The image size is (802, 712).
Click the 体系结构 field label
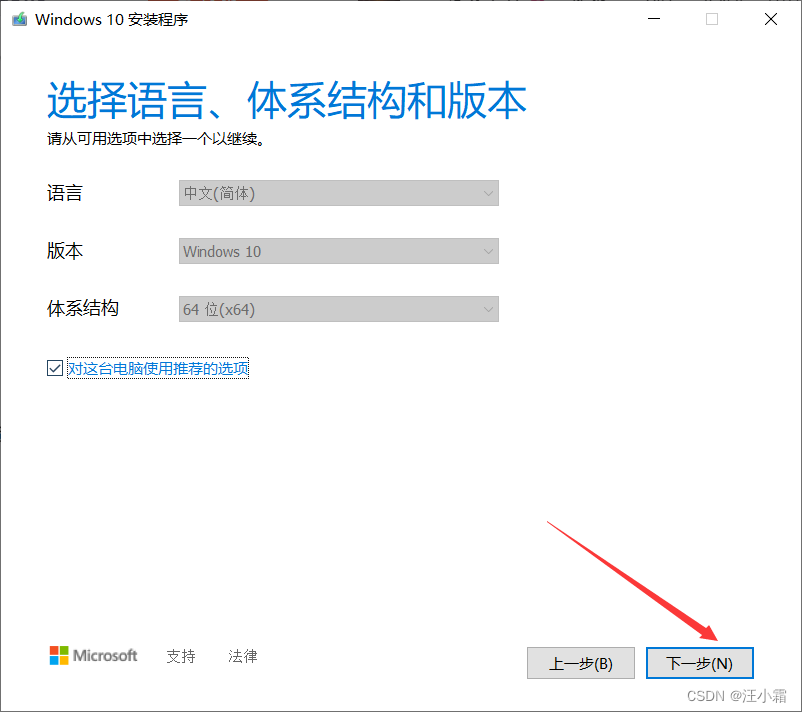83,308
